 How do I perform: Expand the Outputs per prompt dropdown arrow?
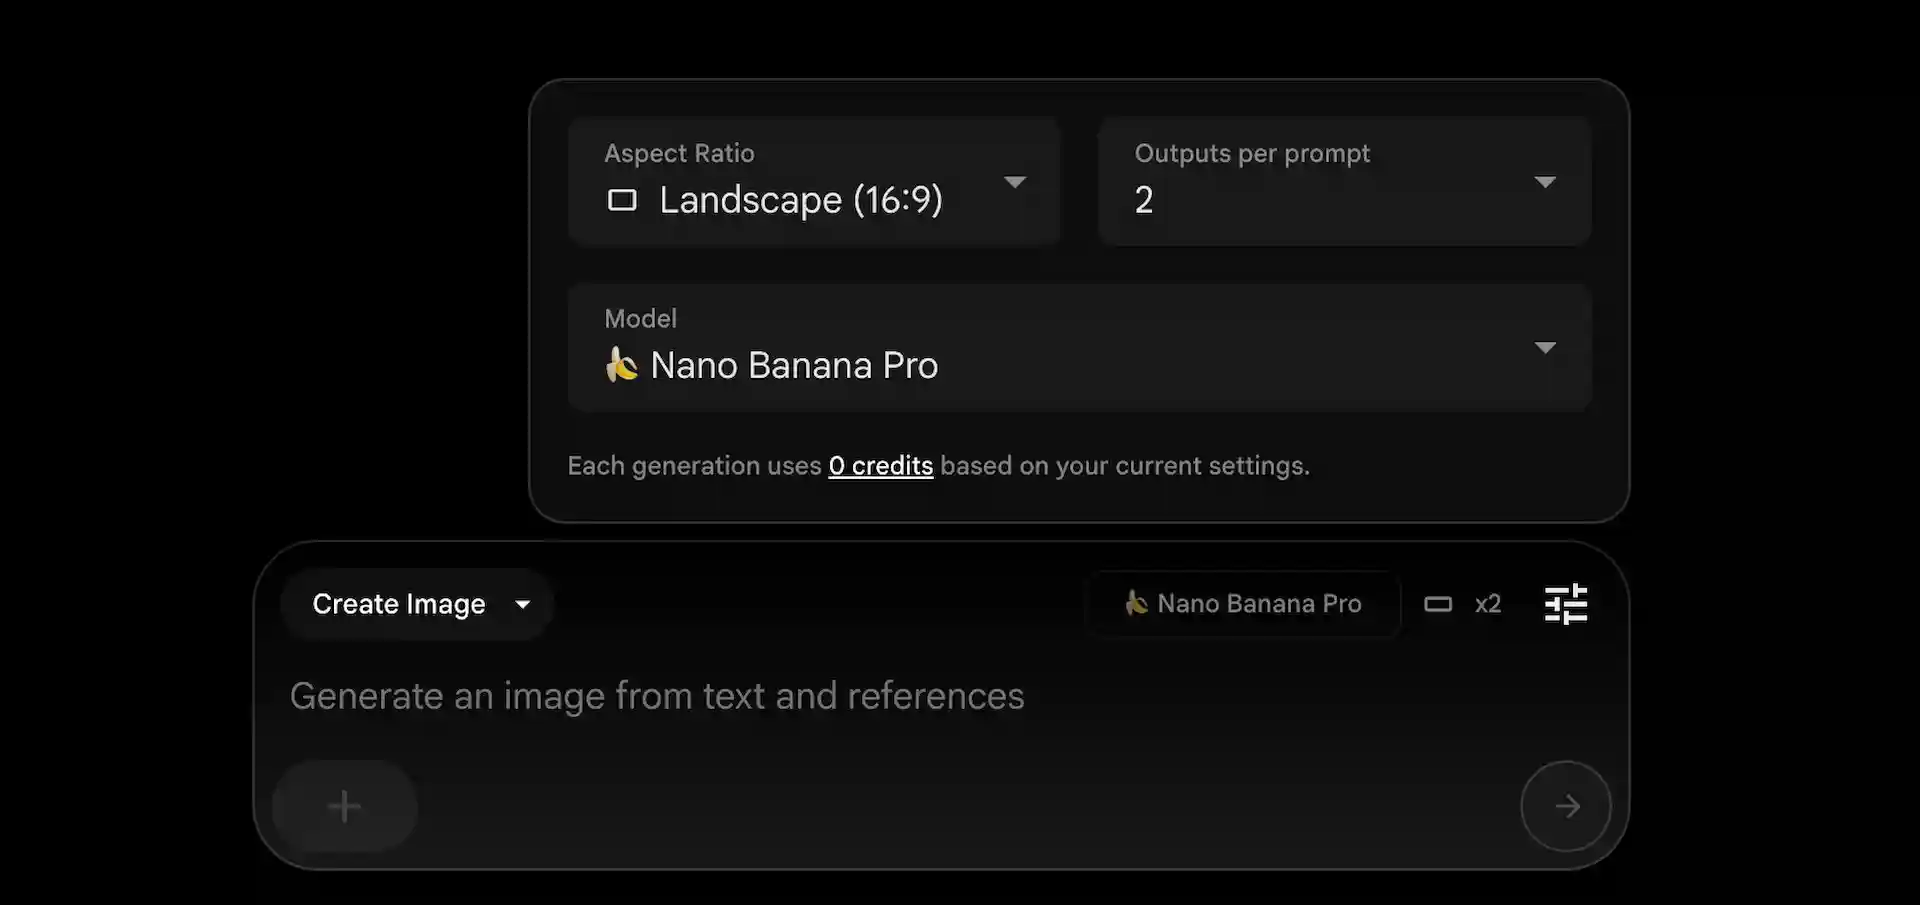[x=1545, y=182]
